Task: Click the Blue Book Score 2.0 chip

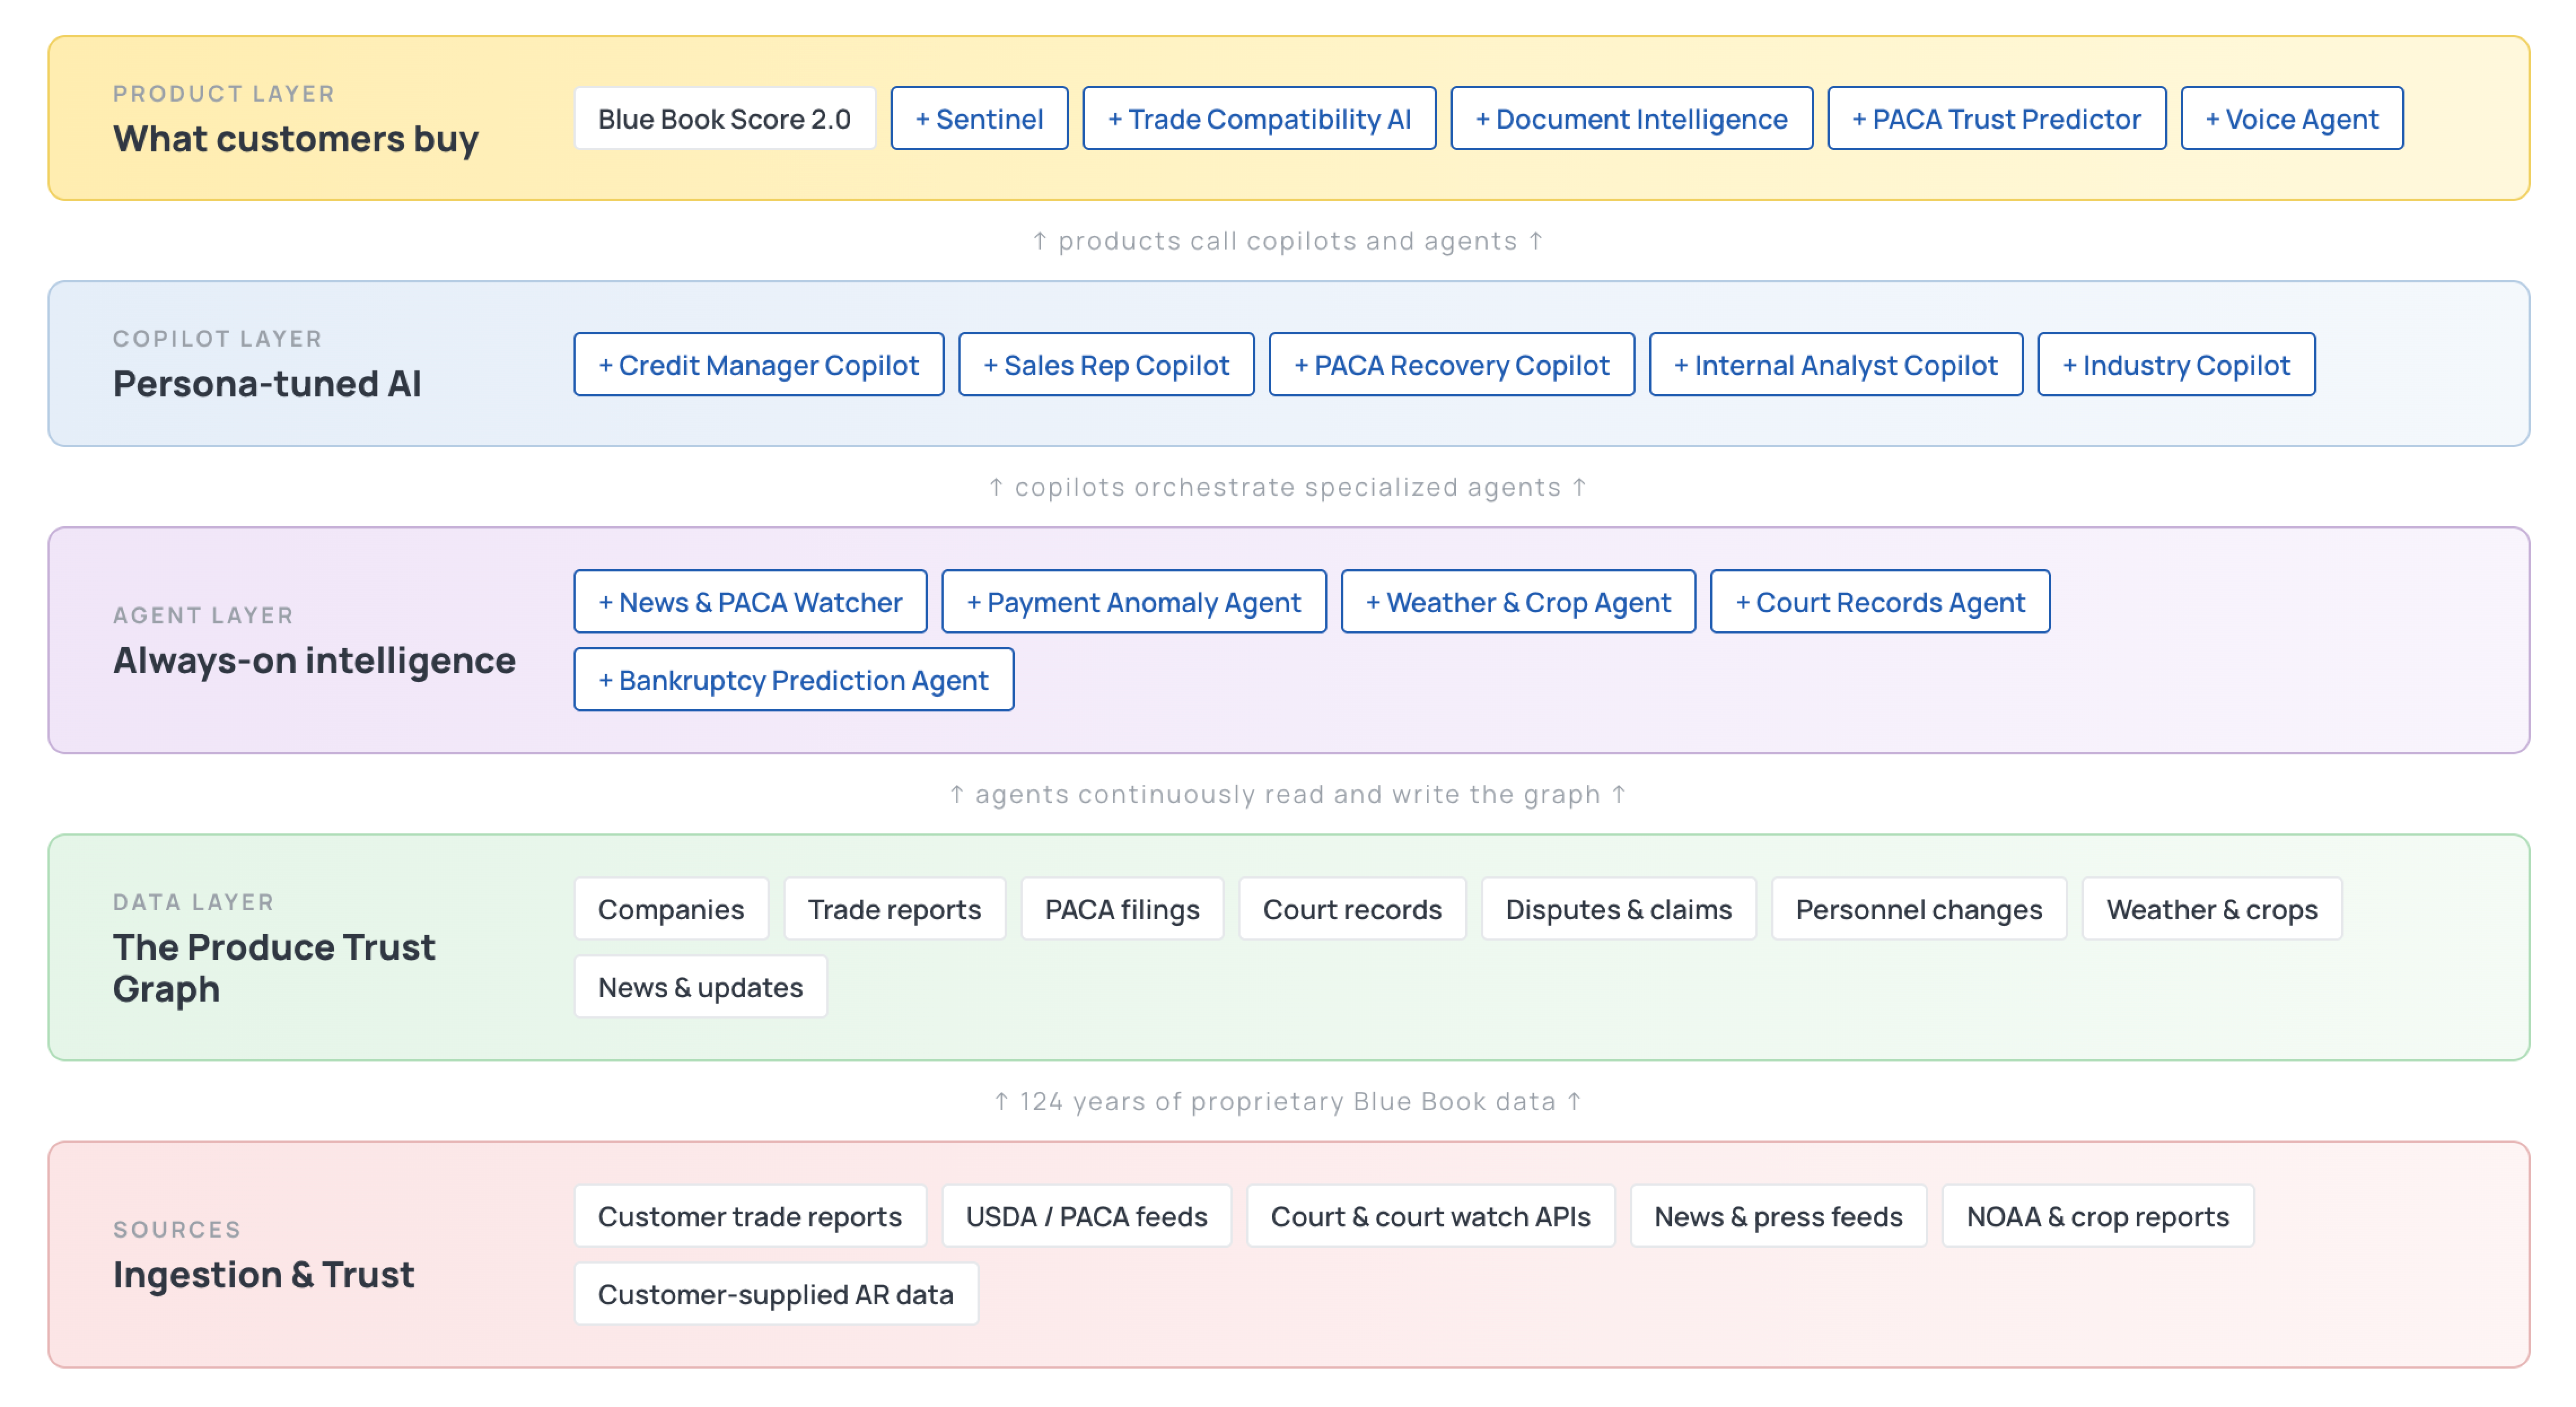Action: [x=724, y=119]
